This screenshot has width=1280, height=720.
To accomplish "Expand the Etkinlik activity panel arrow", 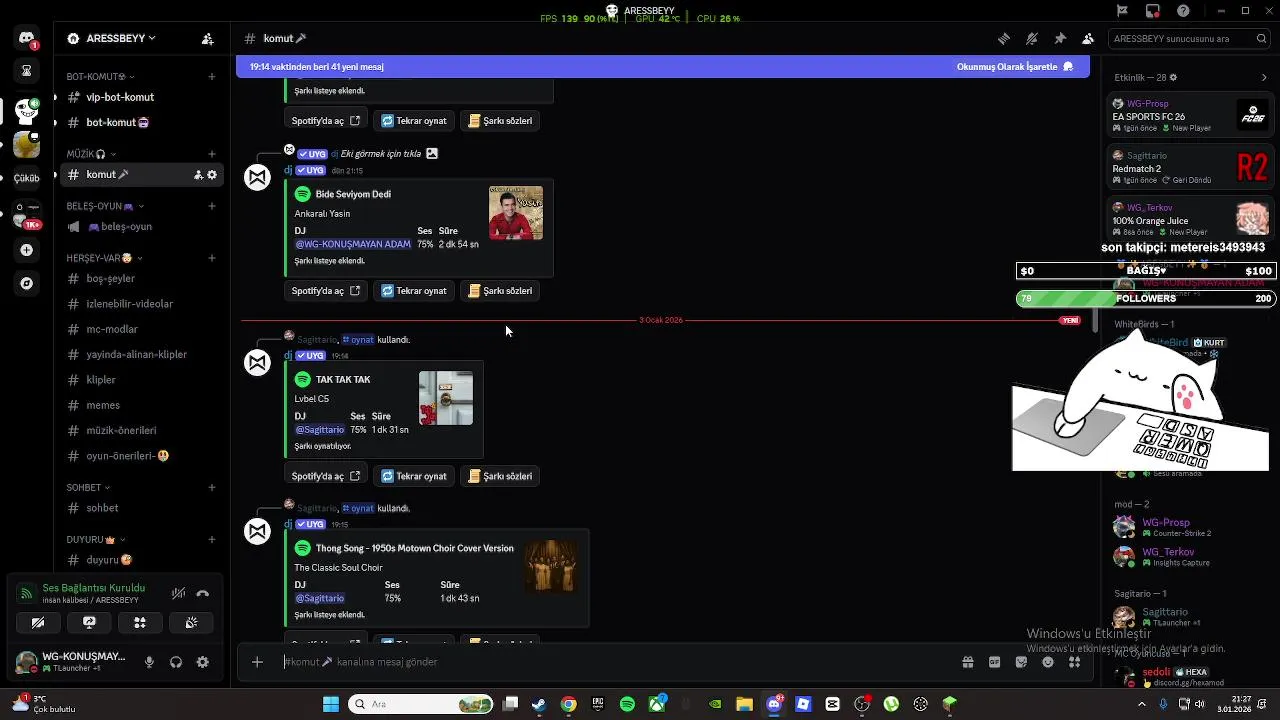I will (x=1264, y=77).
